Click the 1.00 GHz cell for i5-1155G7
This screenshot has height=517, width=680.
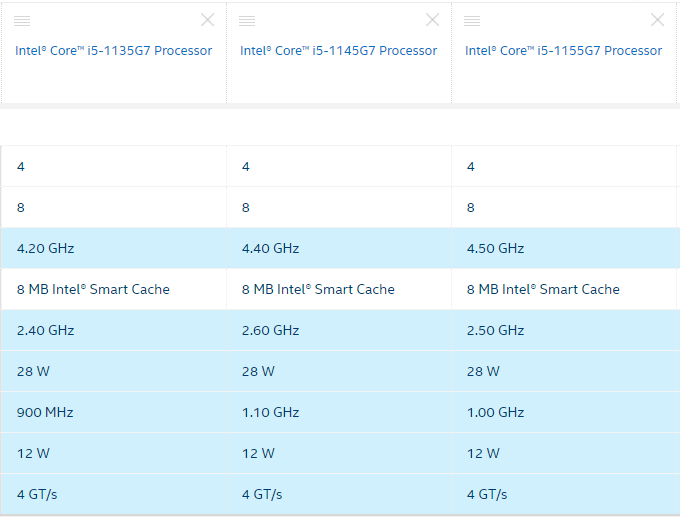pyautogui.click(x=564, y=412)
